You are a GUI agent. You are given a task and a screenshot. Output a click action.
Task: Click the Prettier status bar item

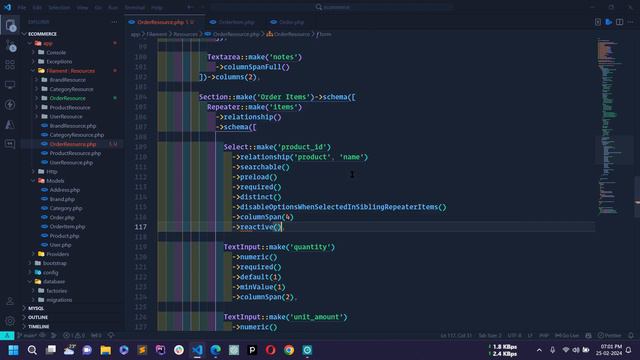(609, 336)
